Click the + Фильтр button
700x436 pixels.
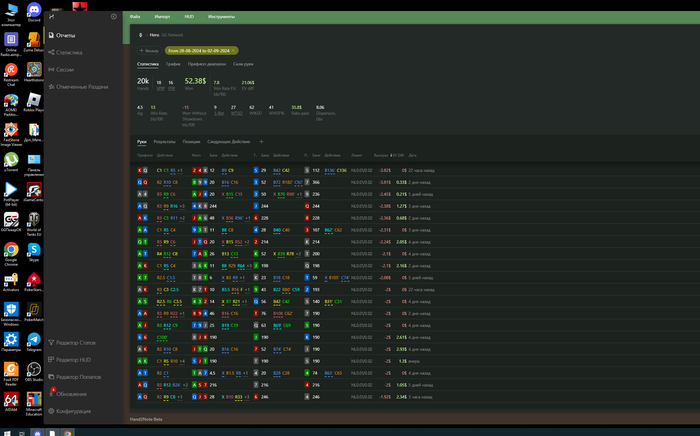point(148,50)
